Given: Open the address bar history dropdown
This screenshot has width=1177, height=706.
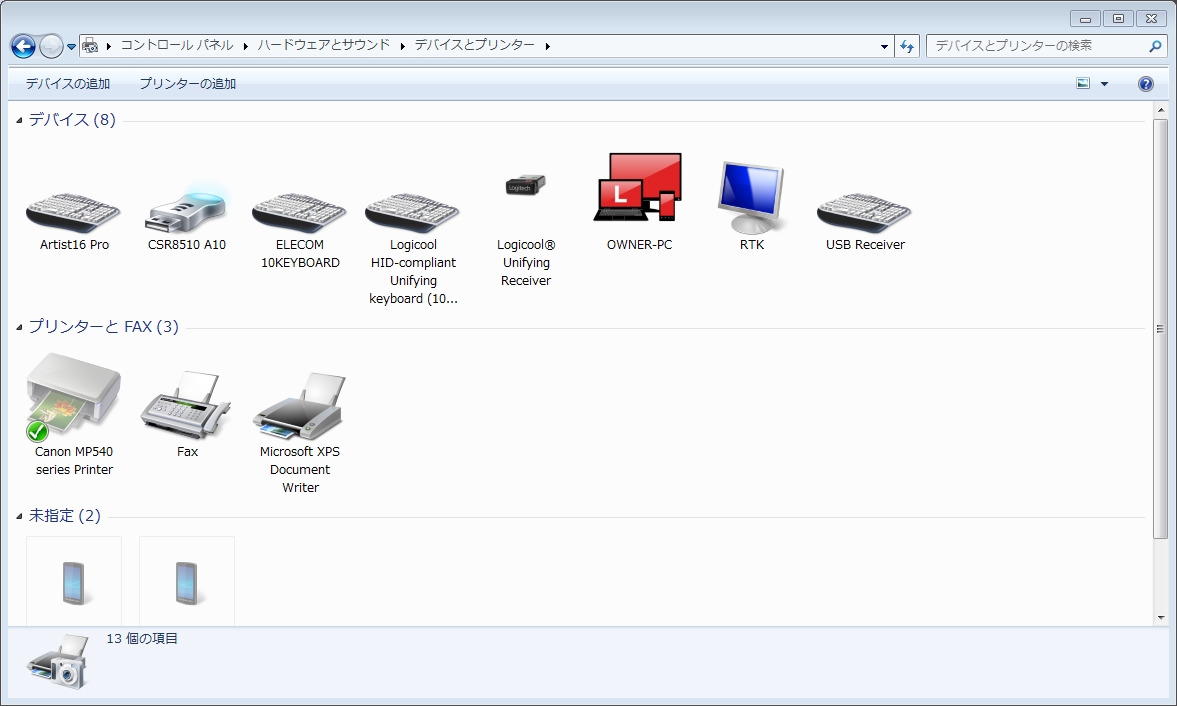Looking at the screenshot, I should (x=884, y=47).
